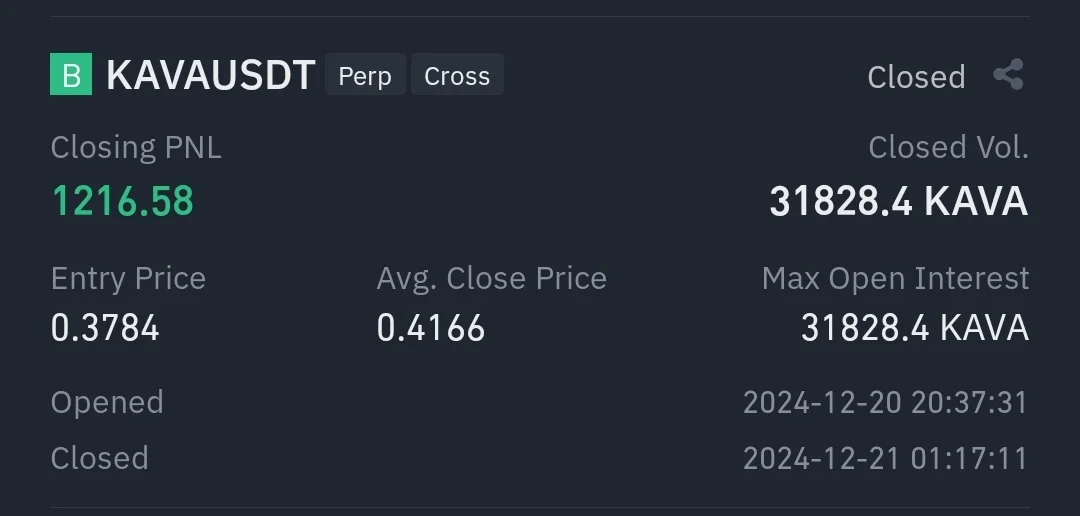Click the KAVA amount under Closed Vol.
The image size is (1080, 516).
click(898, 201)
